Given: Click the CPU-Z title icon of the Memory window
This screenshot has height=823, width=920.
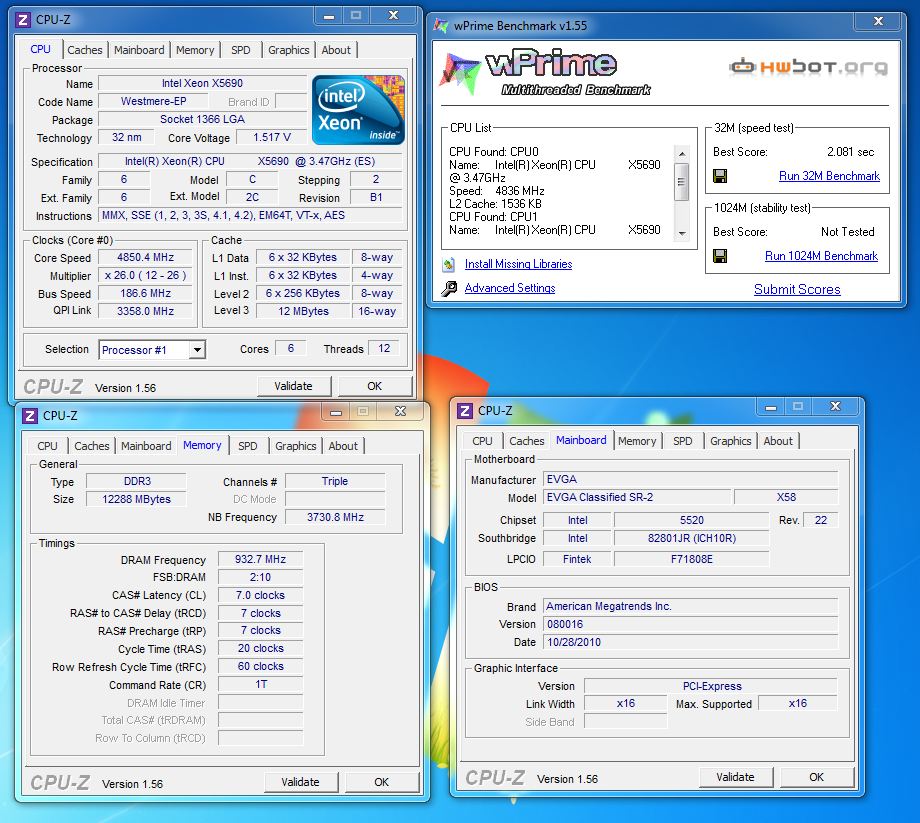Looking at the screenshot, I should point(30,416).
